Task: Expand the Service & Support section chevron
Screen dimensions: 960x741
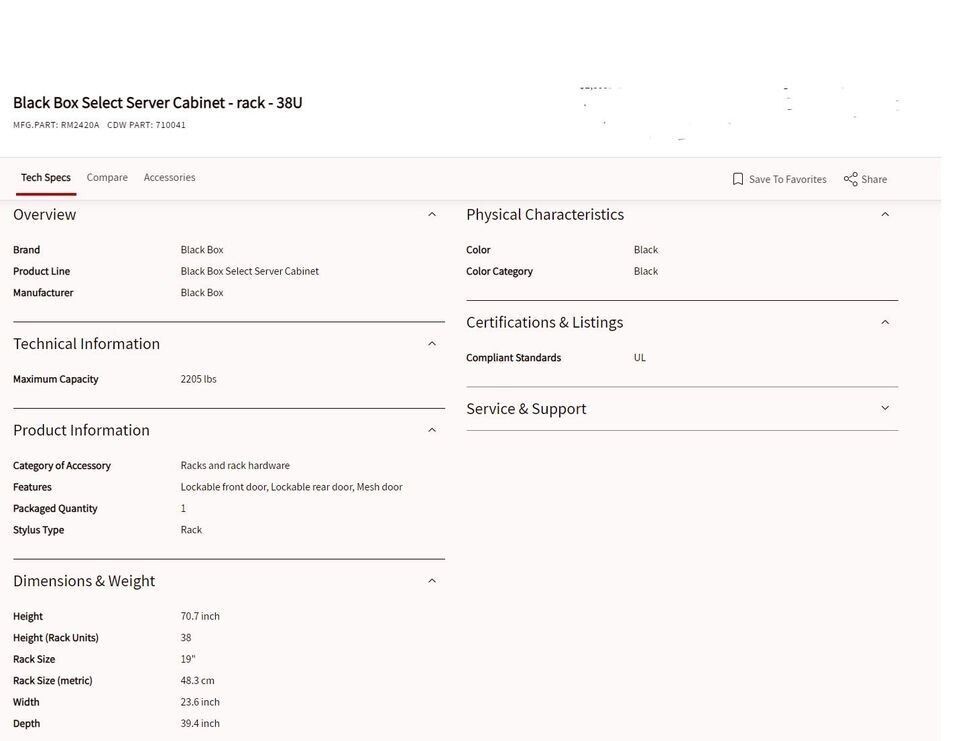Action: click(x=885, y=408)
